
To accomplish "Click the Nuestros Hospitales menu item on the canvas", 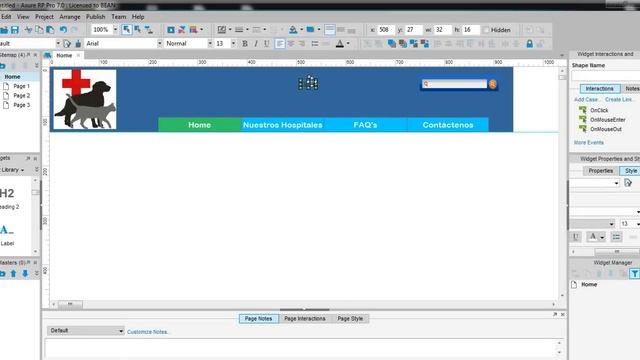I will click(x=282, y=125).
